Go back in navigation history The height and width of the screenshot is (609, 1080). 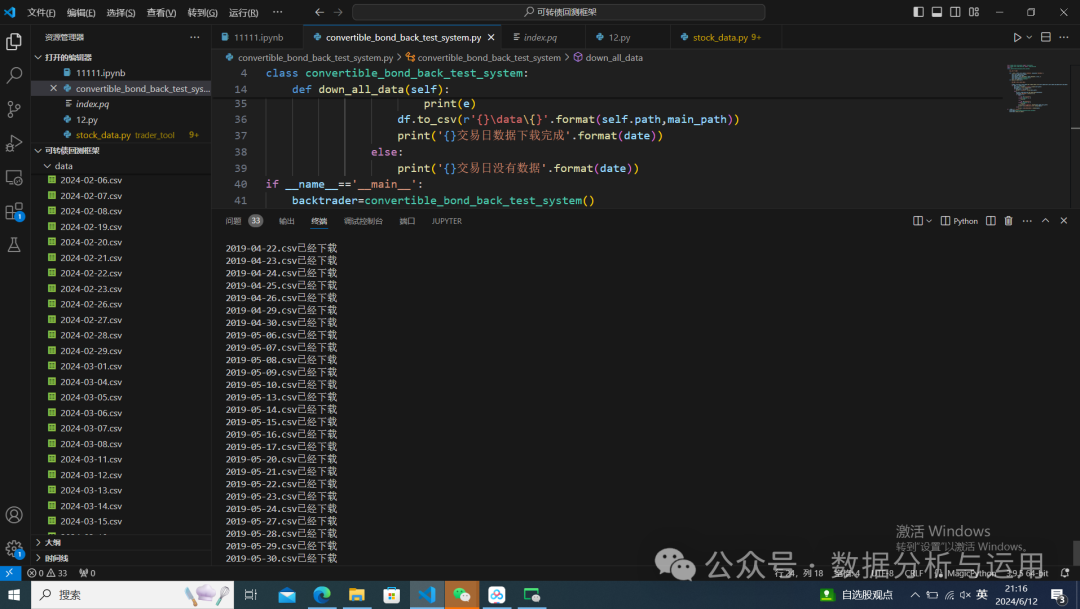point(319,12)
